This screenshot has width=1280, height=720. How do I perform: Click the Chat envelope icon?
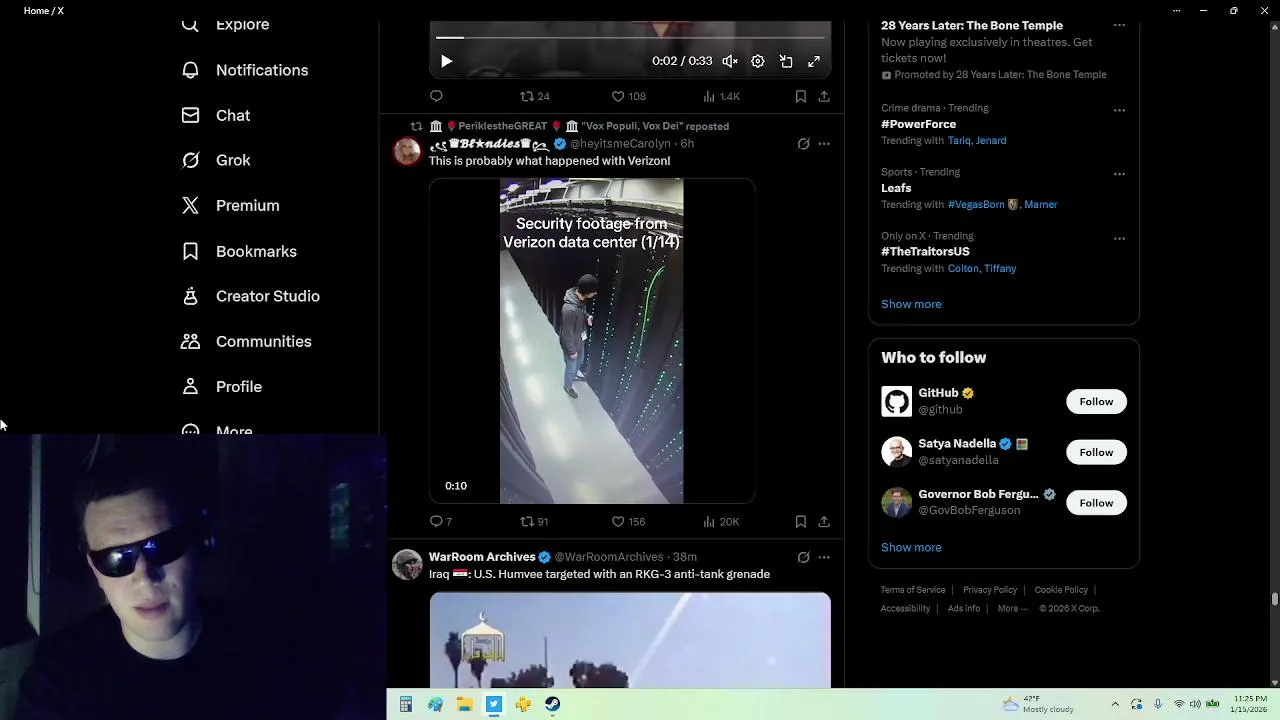[x=190, y=115]
